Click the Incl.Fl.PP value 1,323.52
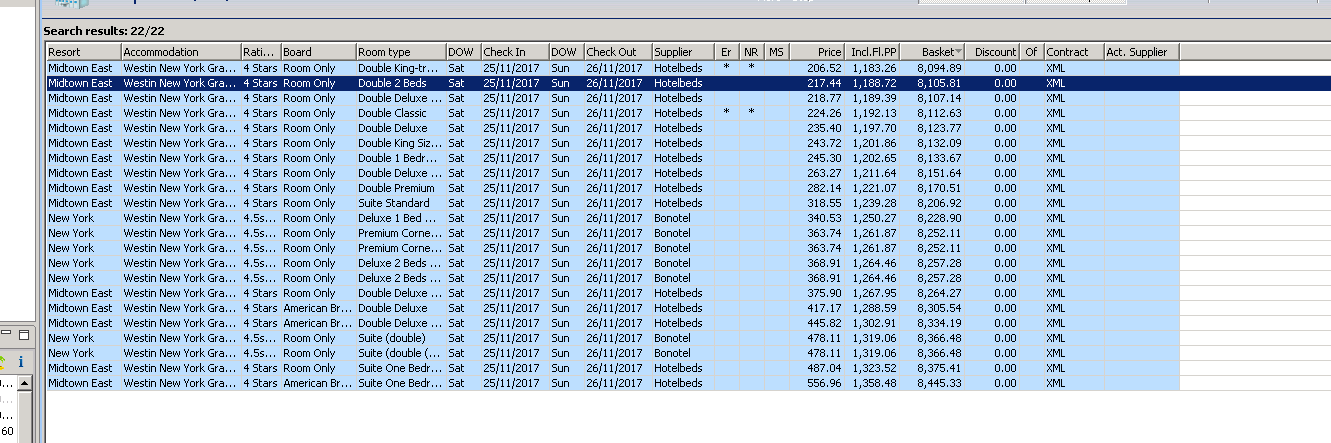 (x=874, y=368)
